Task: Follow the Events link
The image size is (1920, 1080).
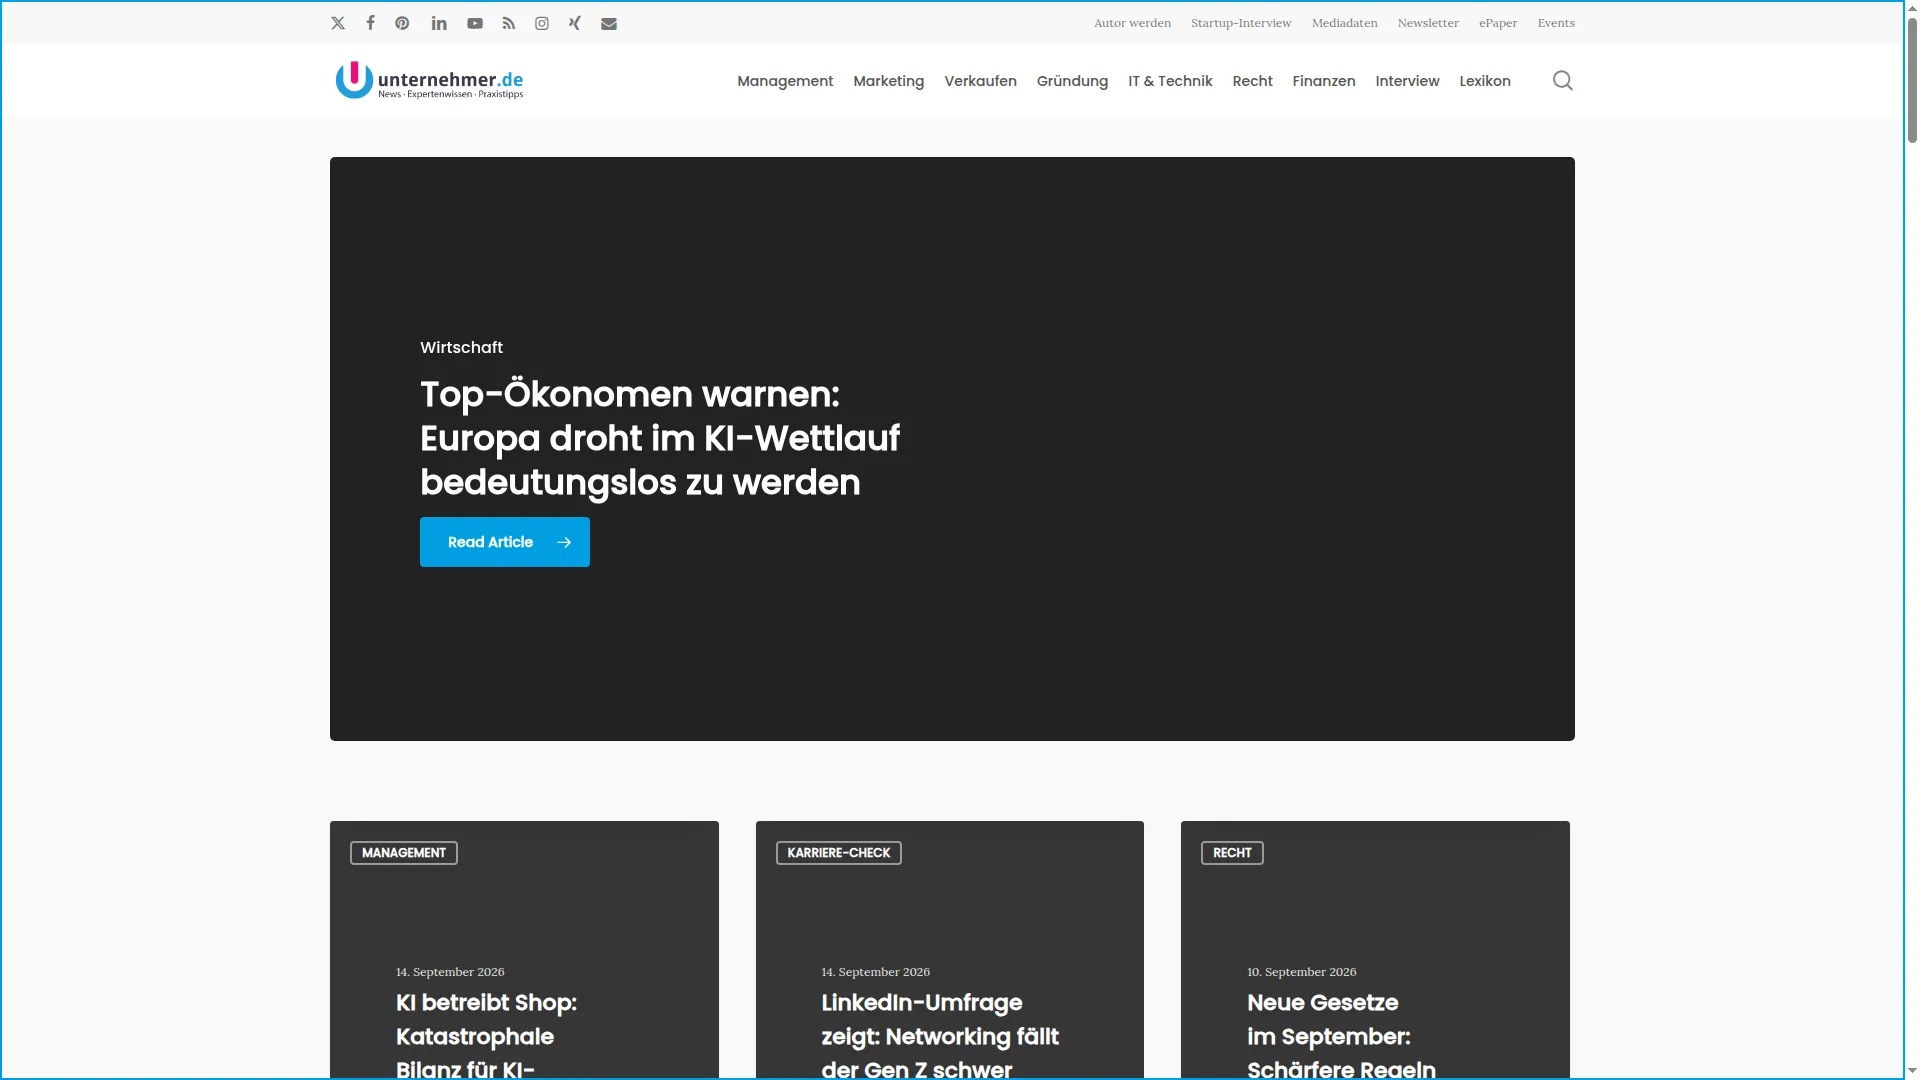Action: [1556, 23]
